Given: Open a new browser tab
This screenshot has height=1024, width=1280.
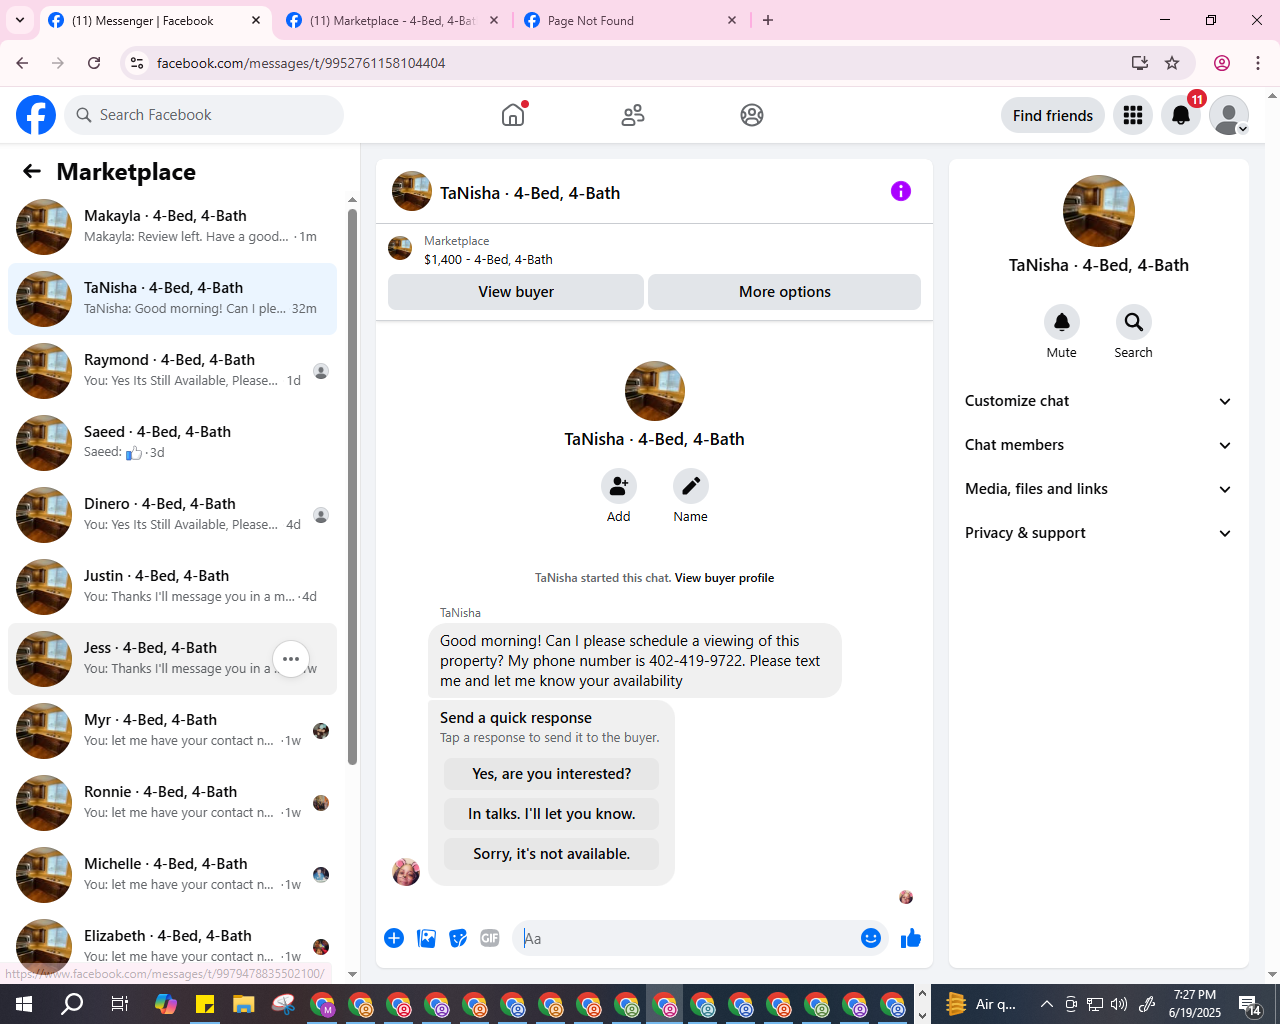Looking at the screenshot, I should click(768, 20).
